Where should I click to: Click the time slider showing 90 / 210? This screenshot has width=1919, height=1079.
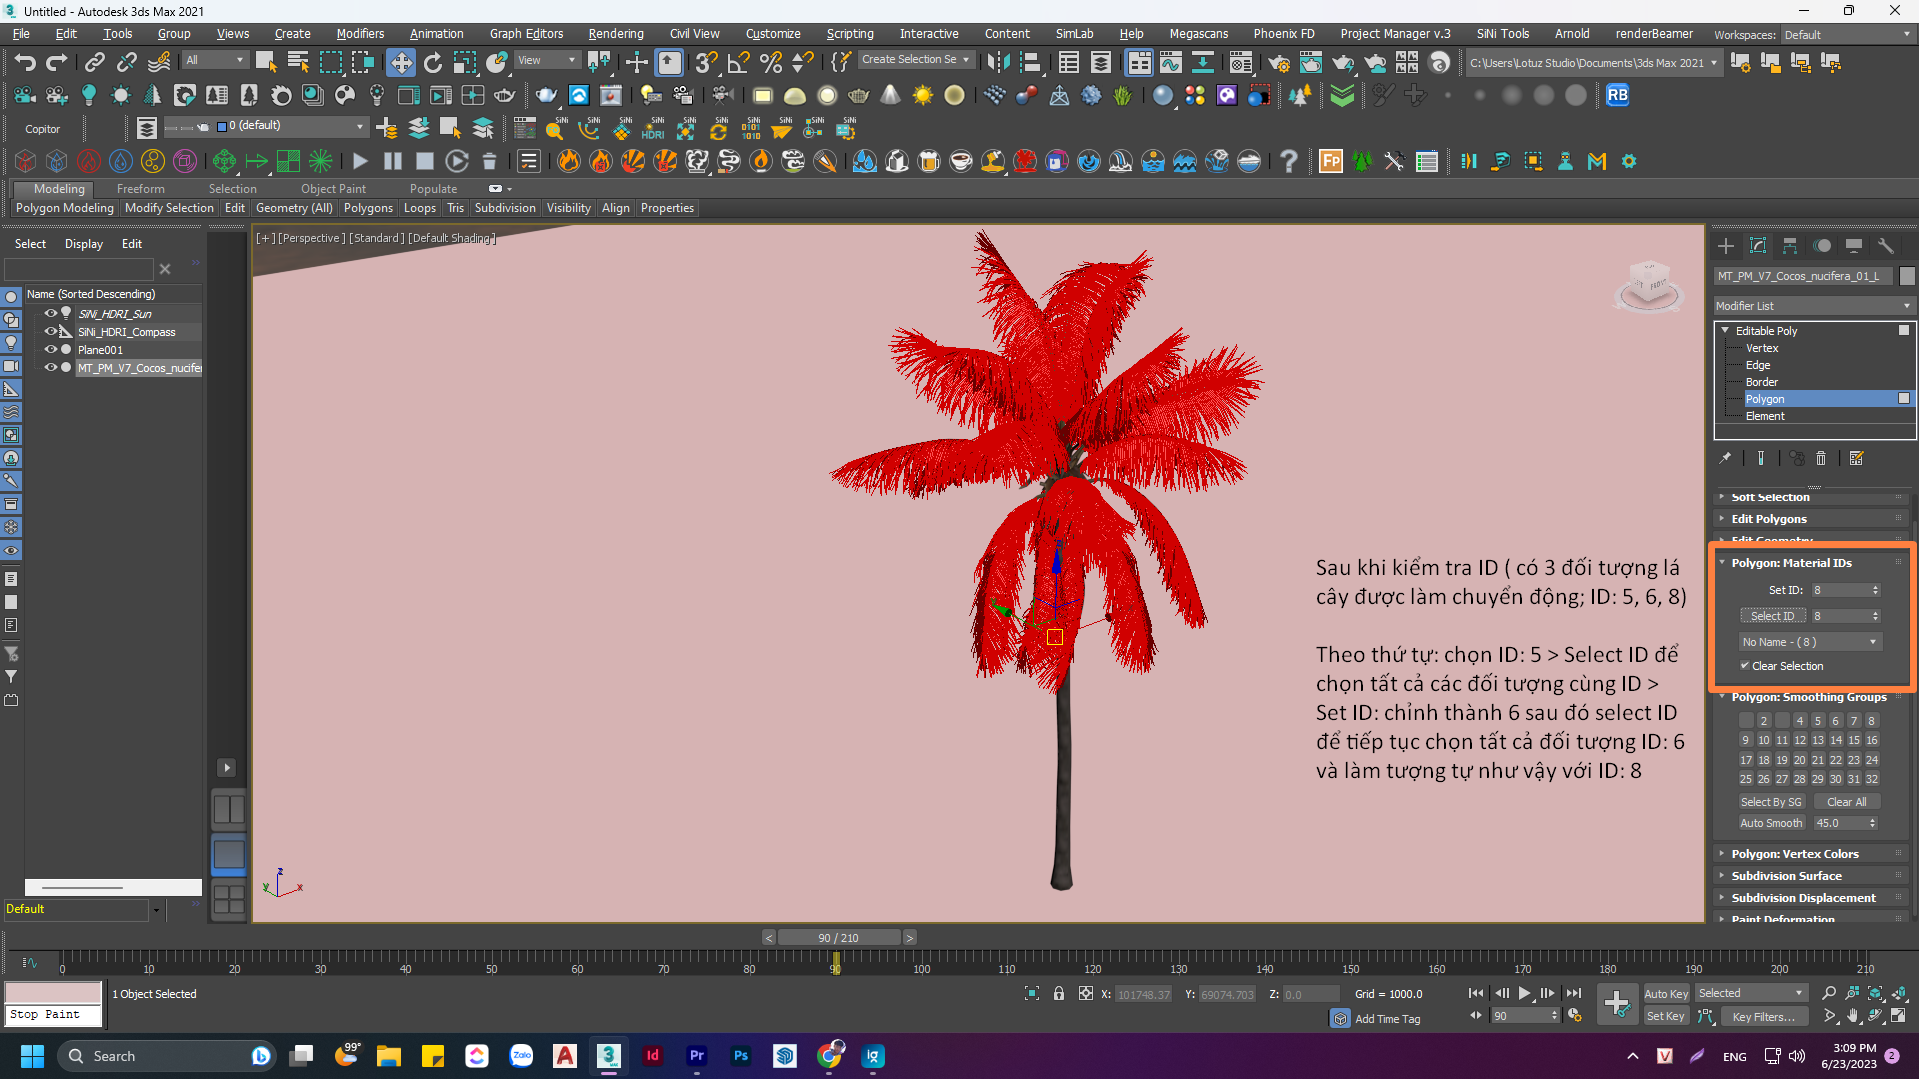tap(838, 938)
